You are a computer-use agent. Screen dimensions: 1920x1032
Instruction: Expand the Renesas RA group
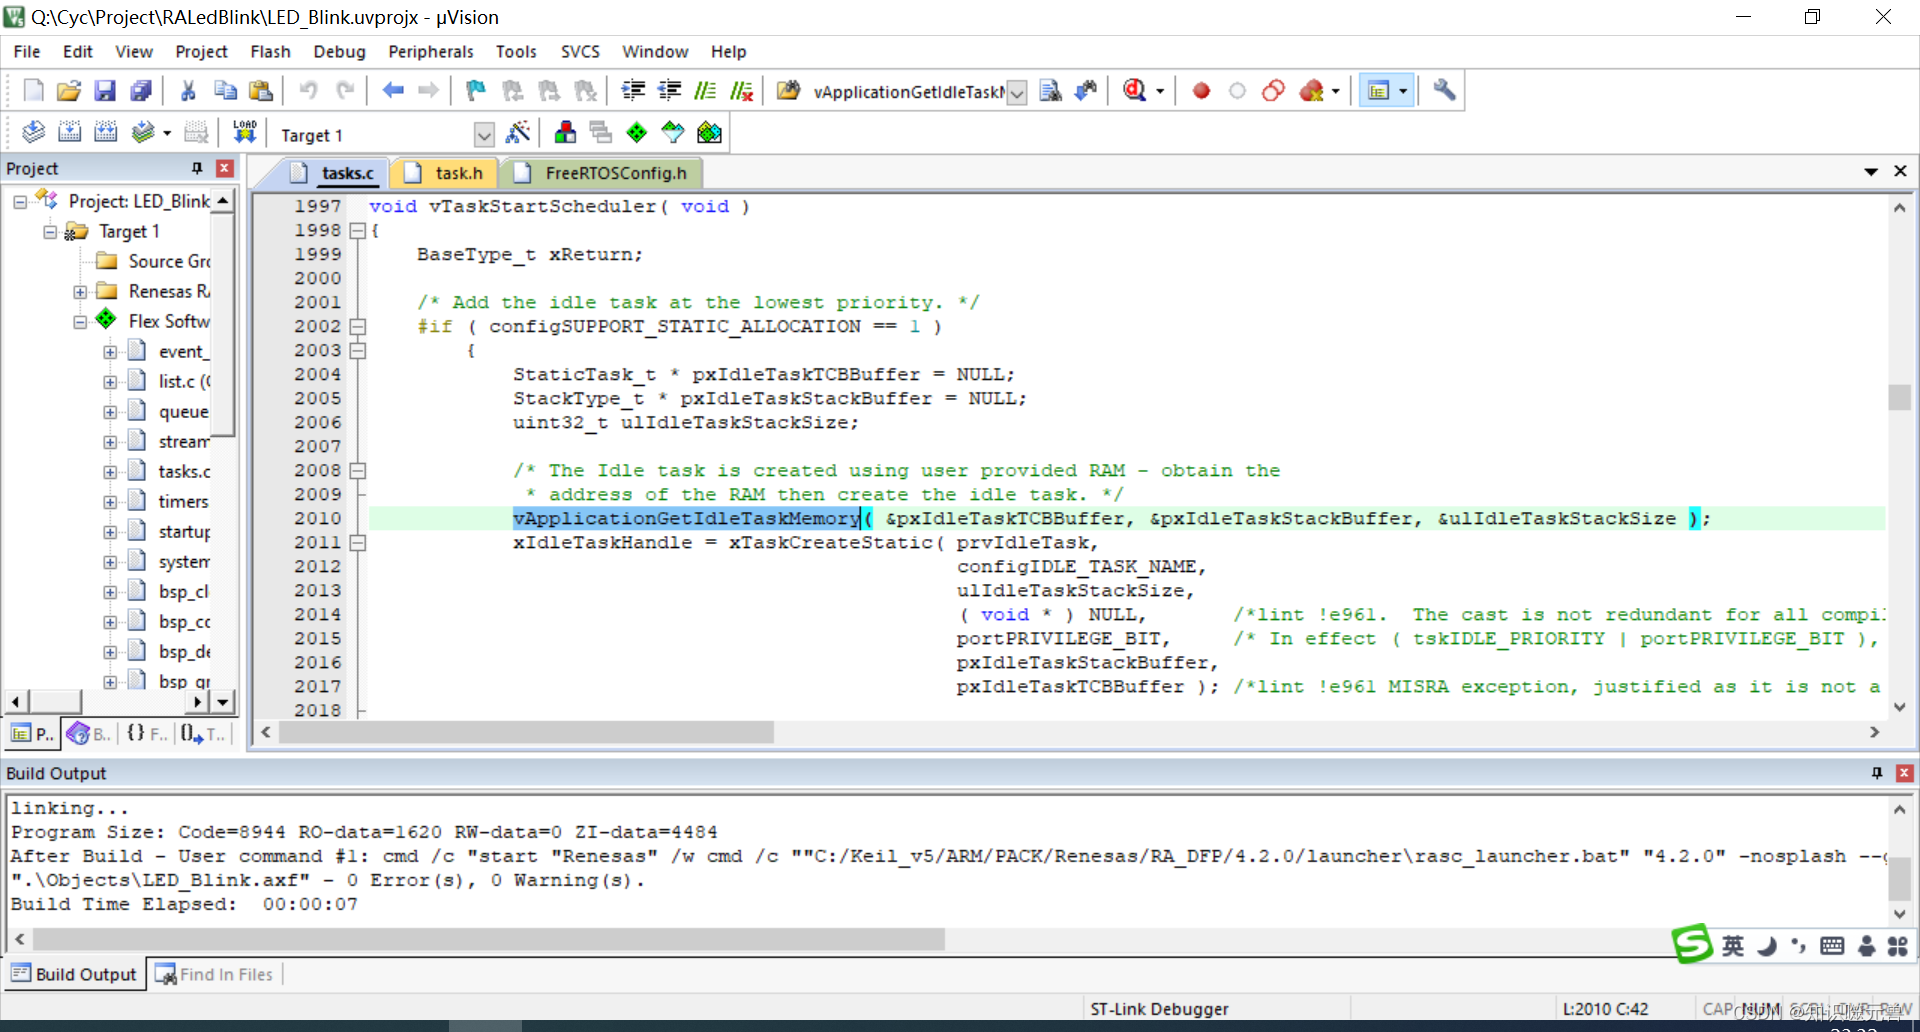click(80, 292)
